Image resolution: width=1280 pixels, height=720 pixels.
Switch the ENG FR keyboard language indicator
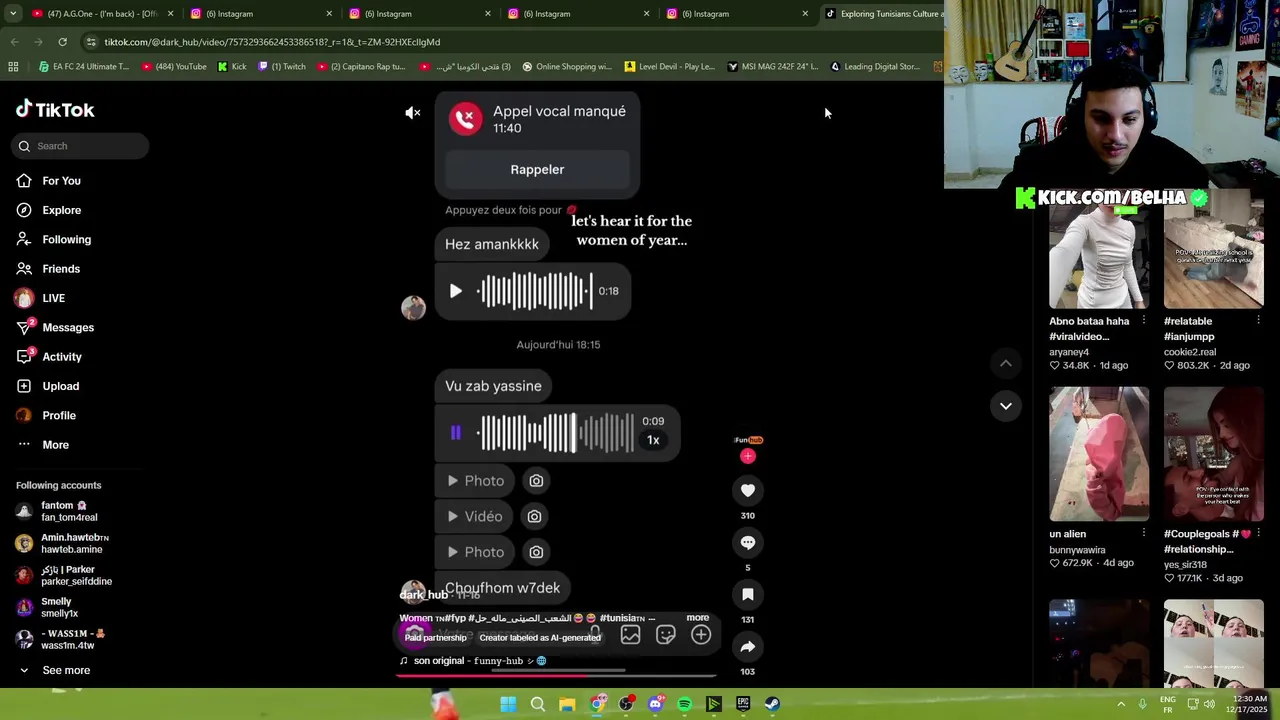click(x=1168, y=704)
